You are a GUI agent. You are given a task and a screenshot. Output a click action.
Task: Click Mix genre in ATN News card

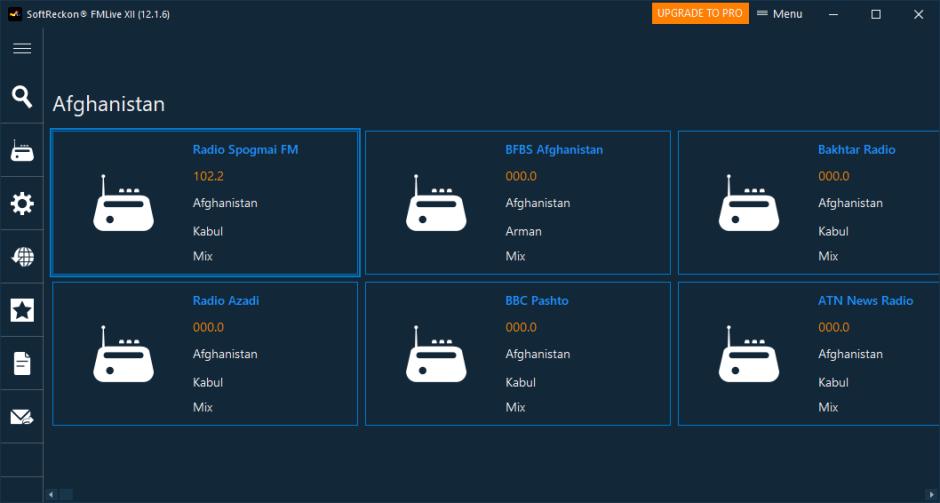[828, 408]
